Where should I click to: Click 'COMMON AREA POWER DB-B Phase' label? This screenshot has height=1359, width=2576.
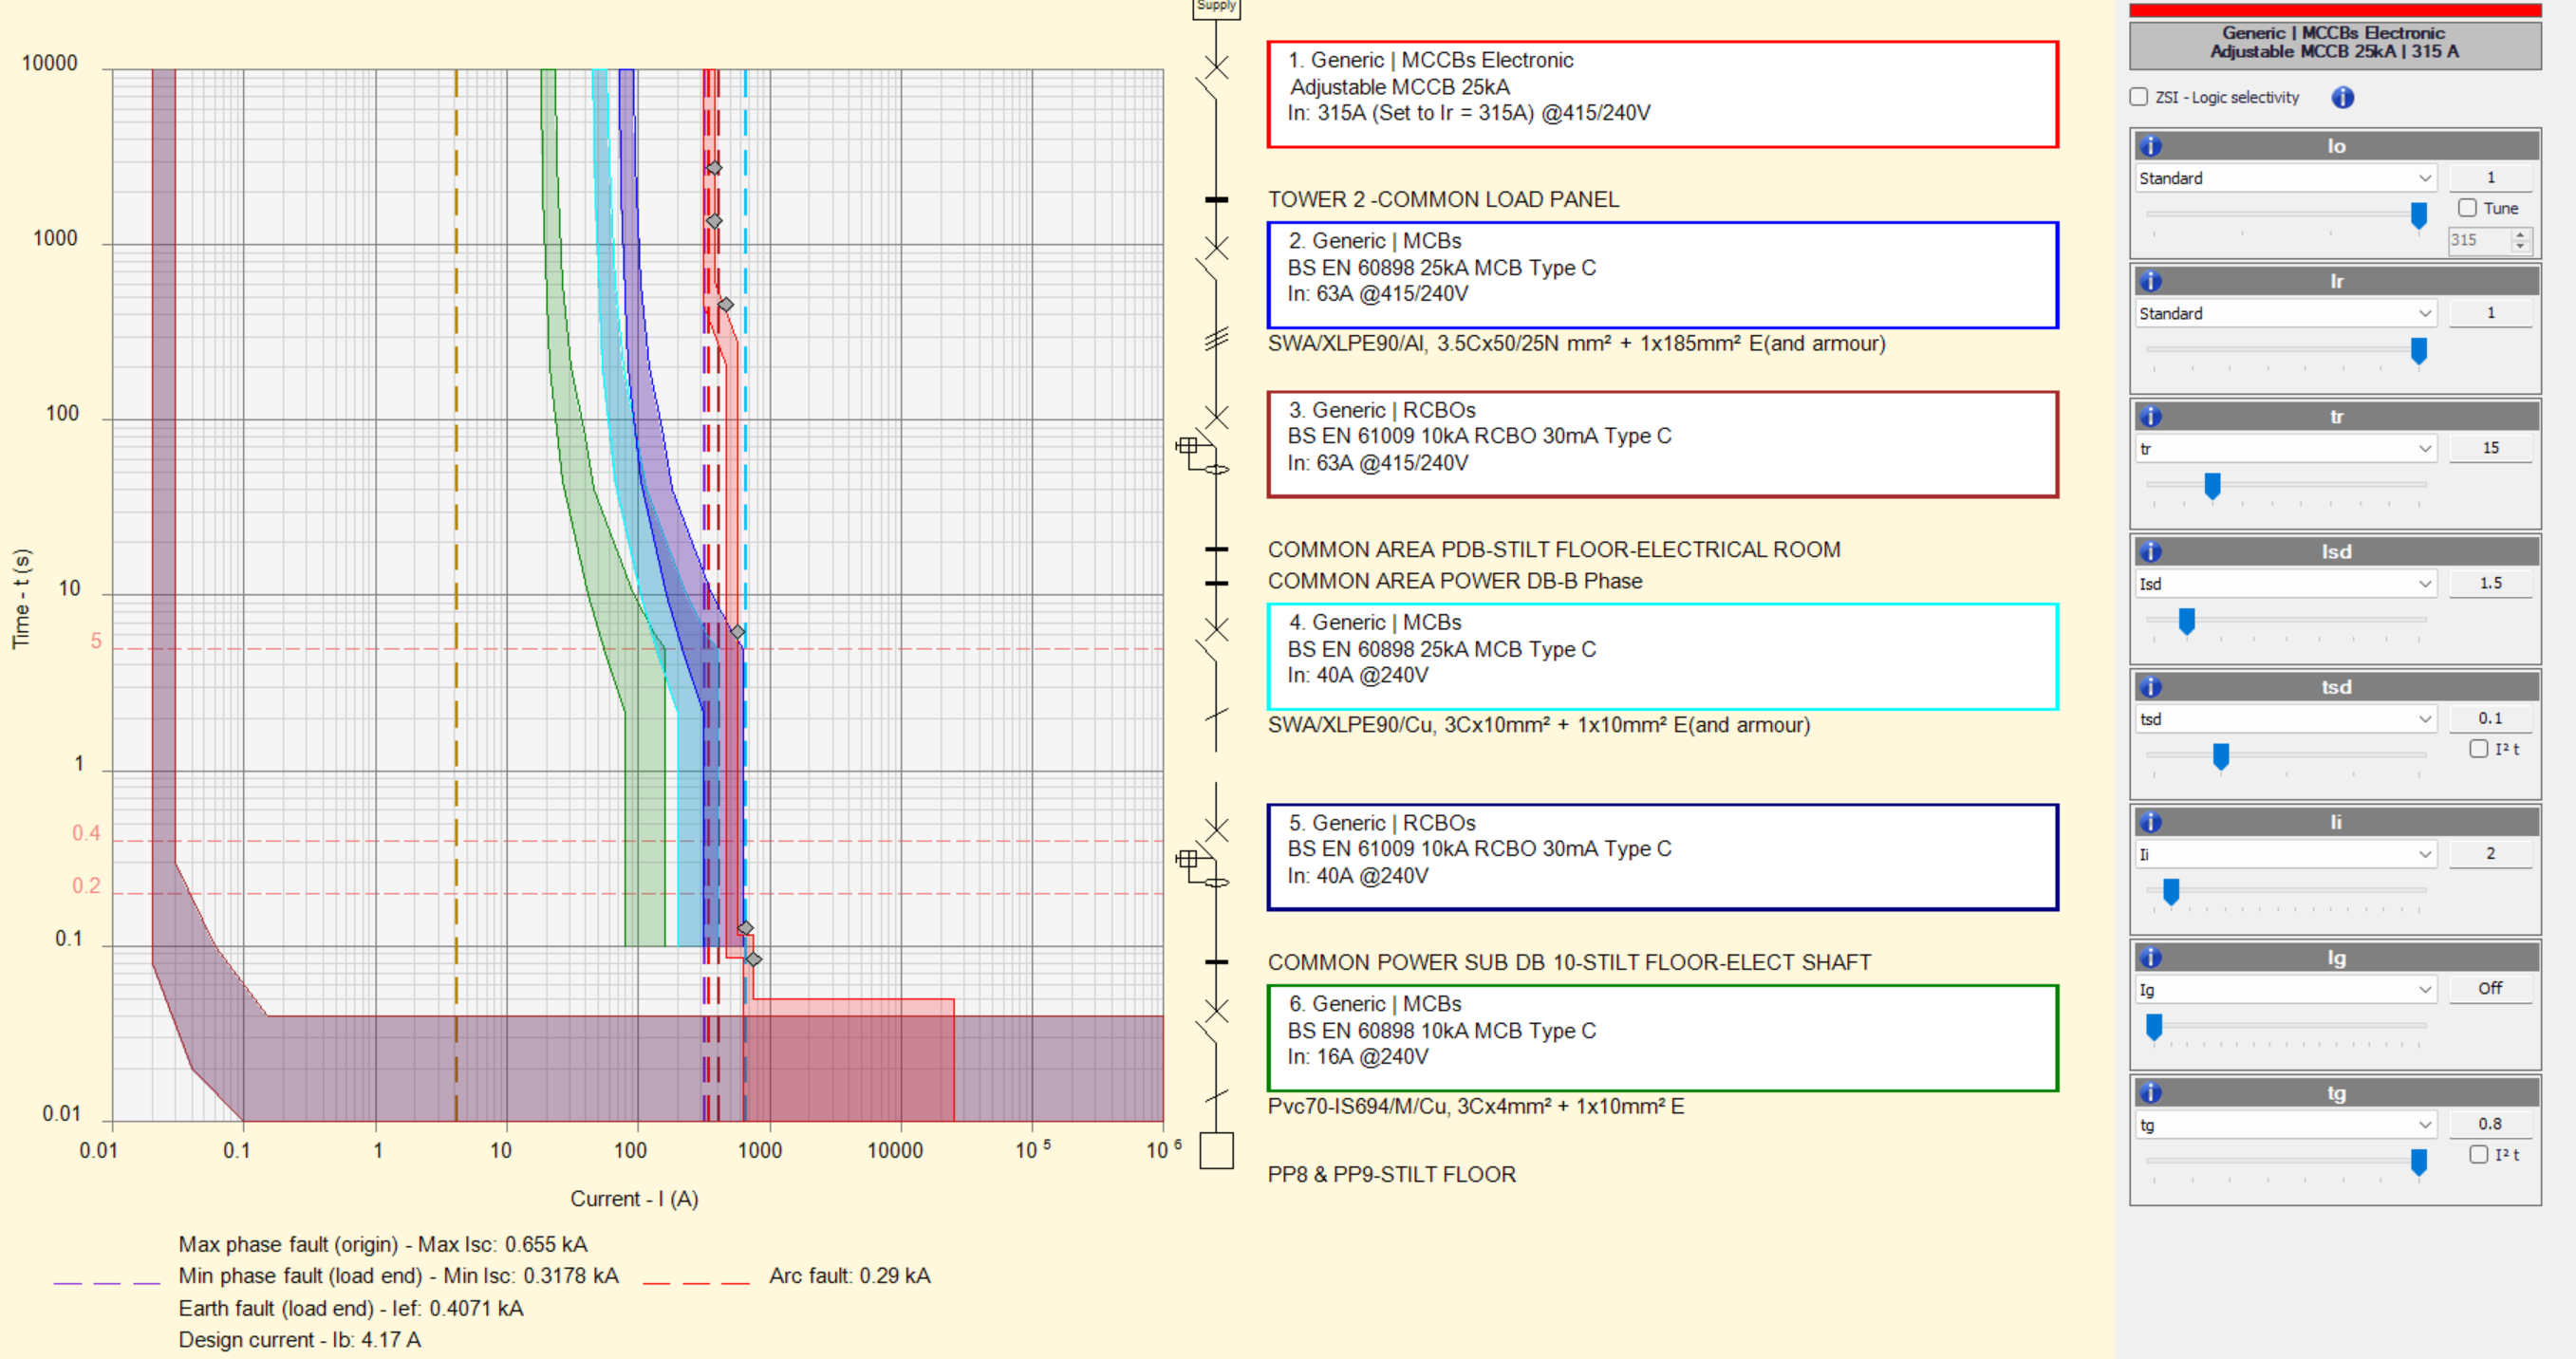[x=1454, y=581]
